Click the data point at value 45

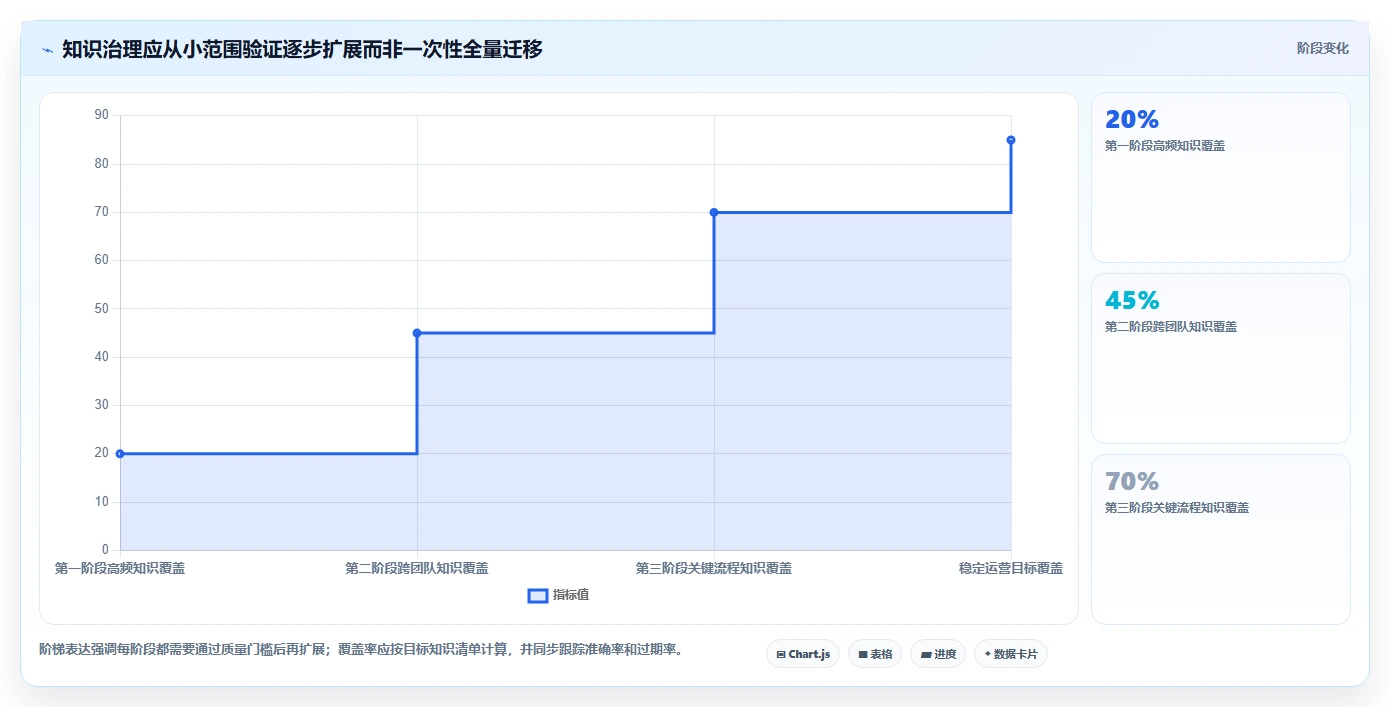[417, 333]
